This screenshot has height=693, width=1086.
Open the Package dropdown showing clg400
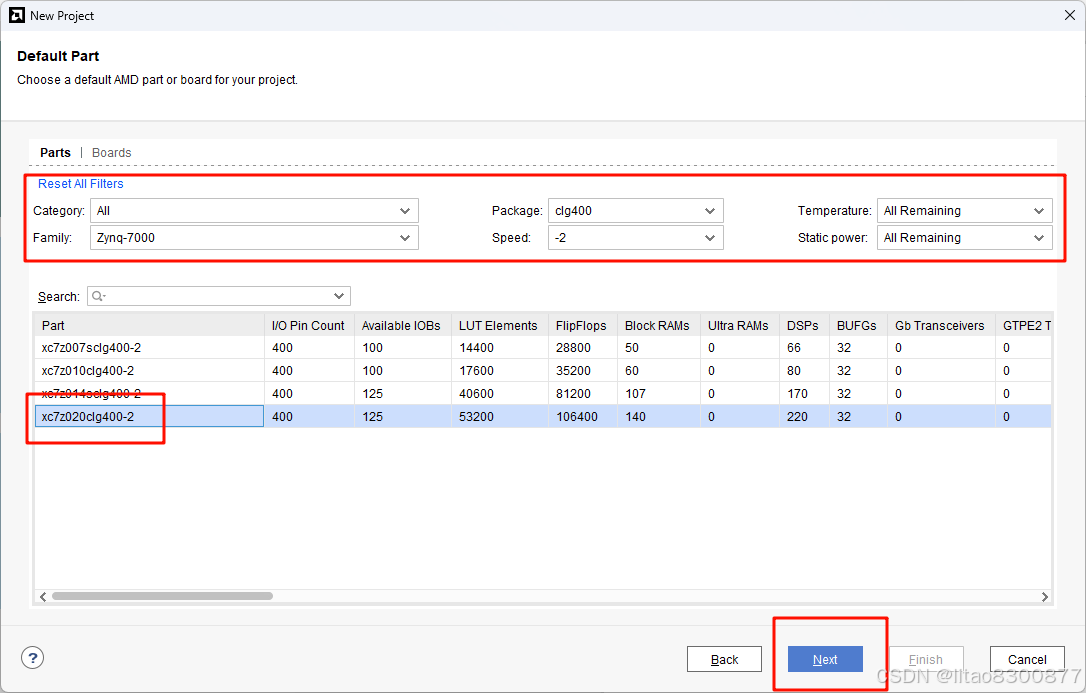[636, 210]
